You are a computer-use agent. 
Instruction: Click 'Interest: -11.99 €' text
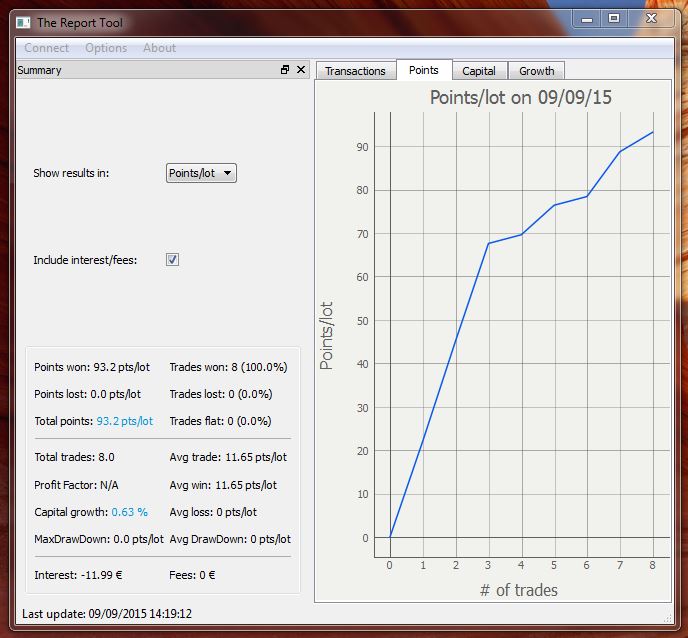[x=78, y=575]
